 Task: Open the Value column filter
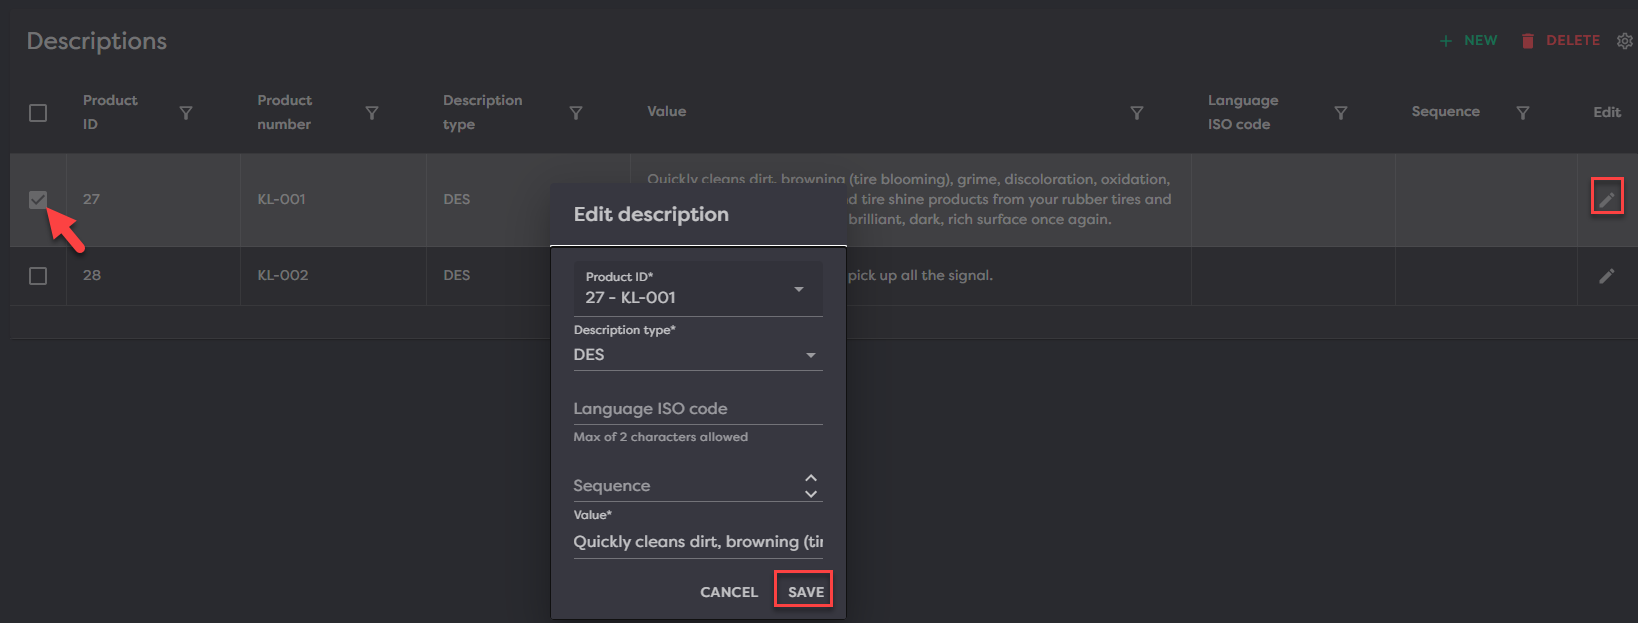[x=1136, y=113]
